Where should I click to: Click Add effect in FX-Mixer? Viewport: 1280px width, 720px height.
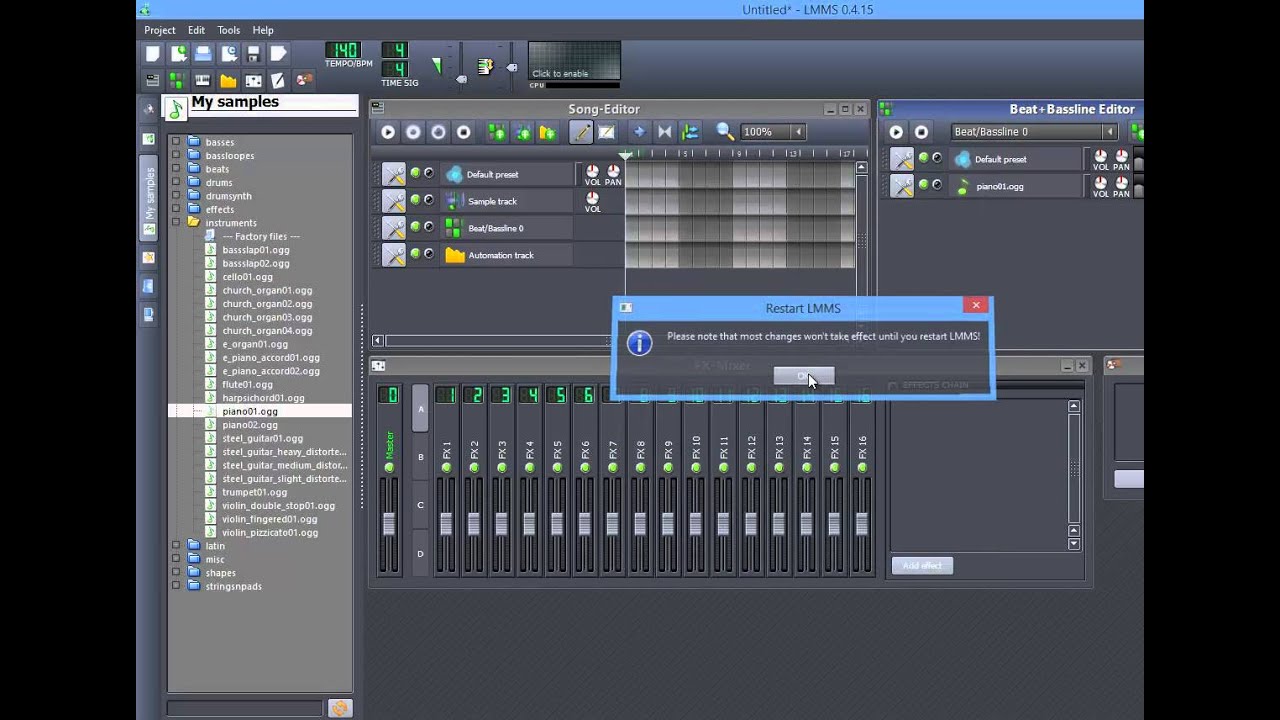click(922, 565)
